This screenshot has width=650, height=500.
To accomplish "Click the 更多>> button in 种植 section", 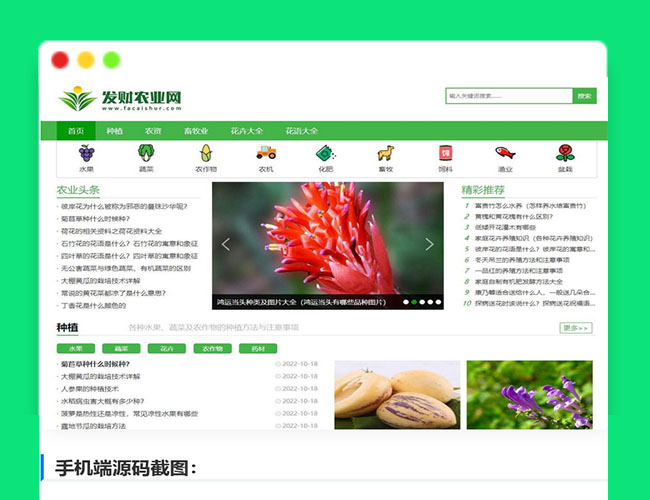I will [x=576, y=328].
